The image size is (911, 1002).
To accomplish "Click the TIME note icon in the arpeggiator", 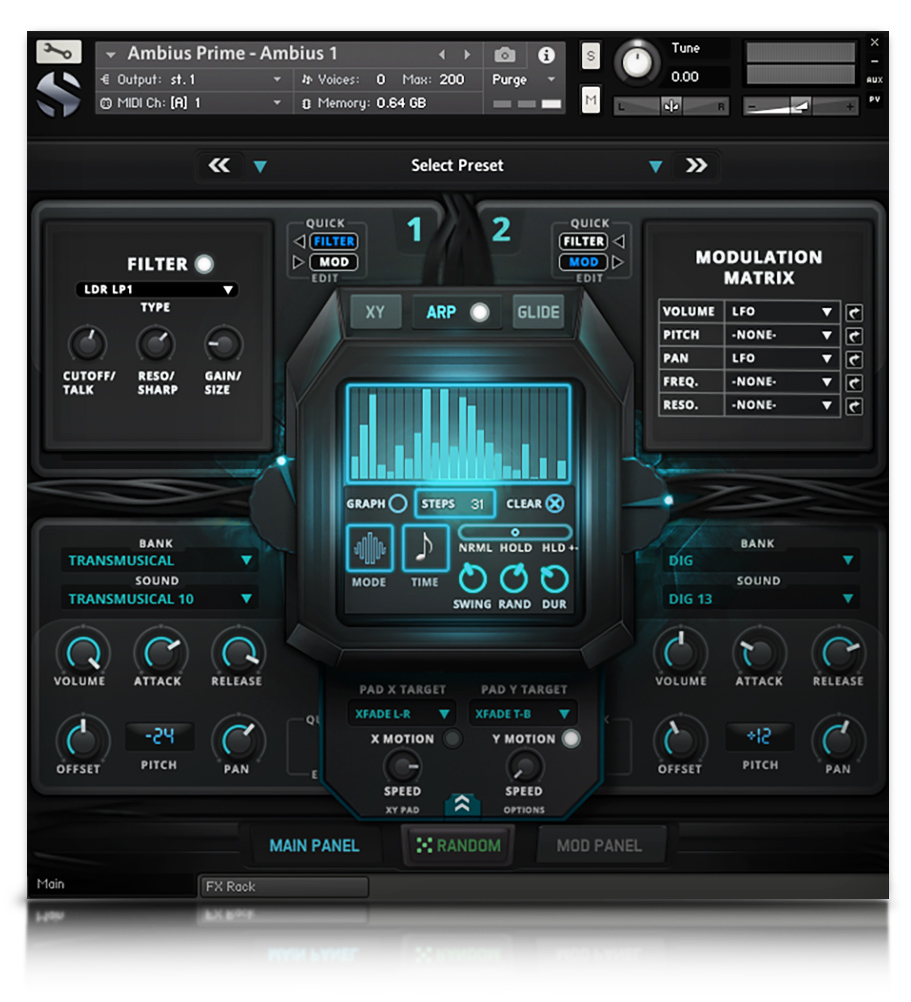I will (x=424, y=546).
